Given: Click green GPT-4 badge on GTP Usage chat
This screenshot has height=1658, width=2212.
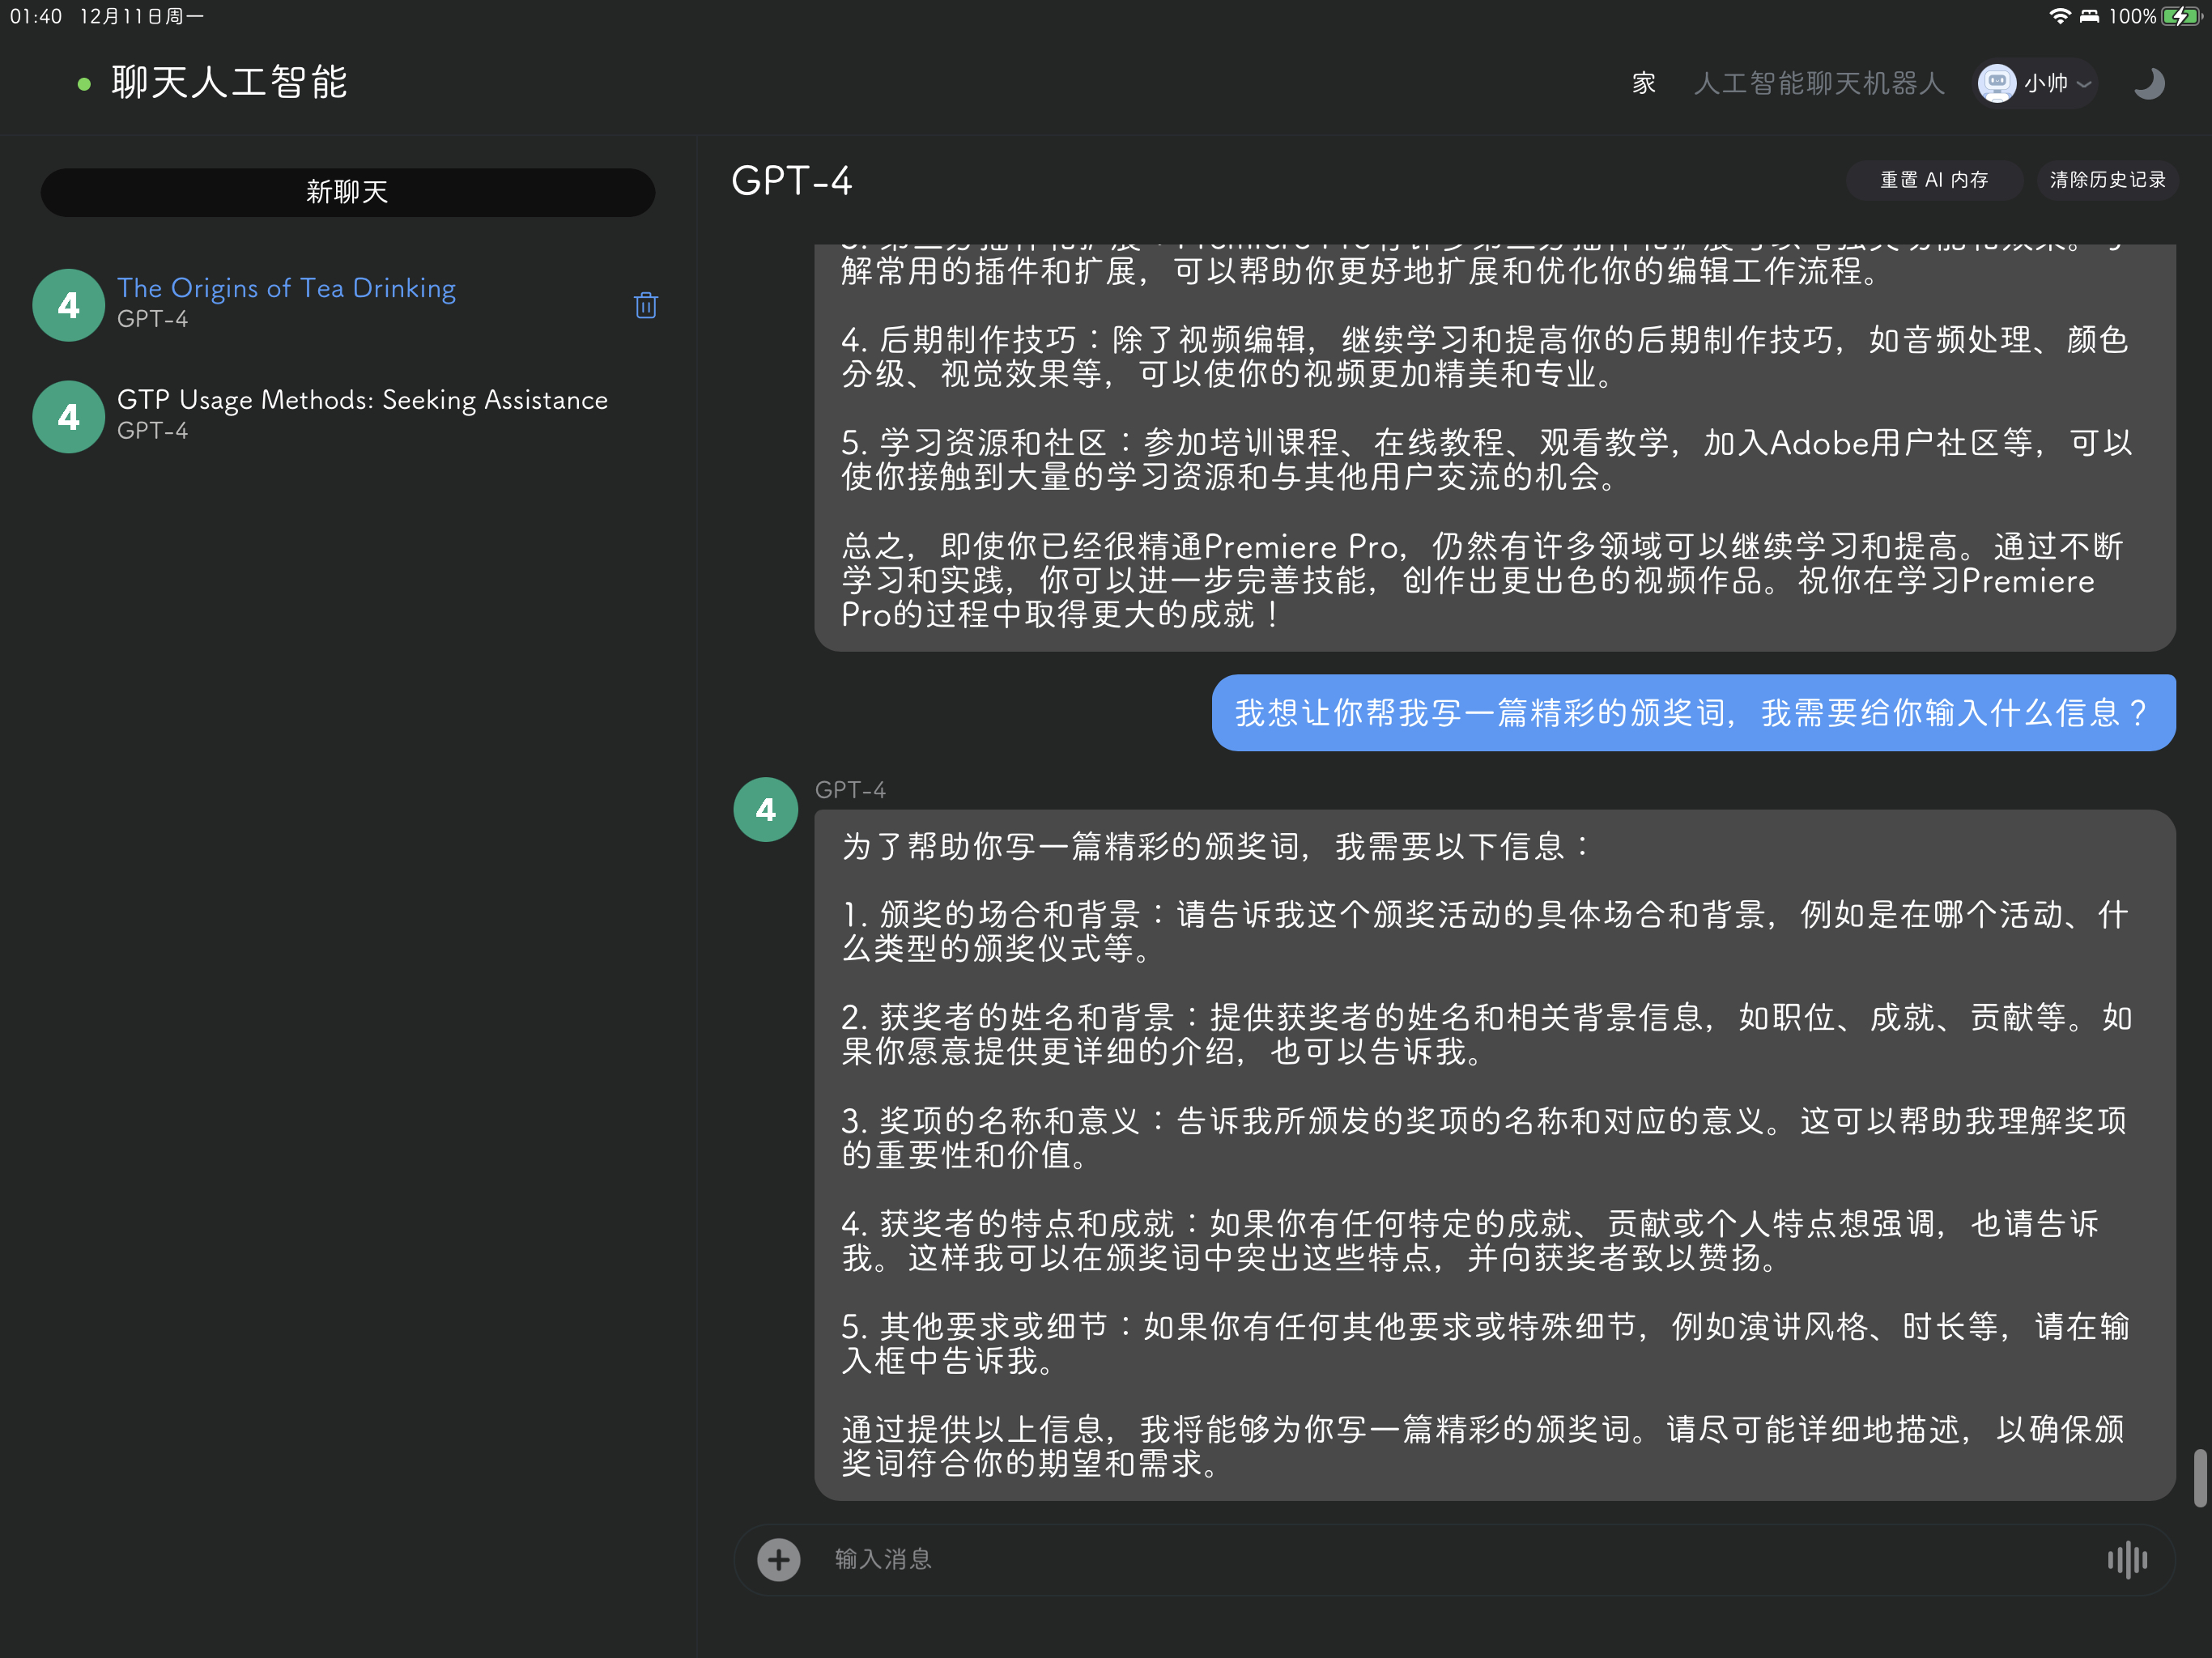Looking at the screenshot, I should (x=68, y=417).
